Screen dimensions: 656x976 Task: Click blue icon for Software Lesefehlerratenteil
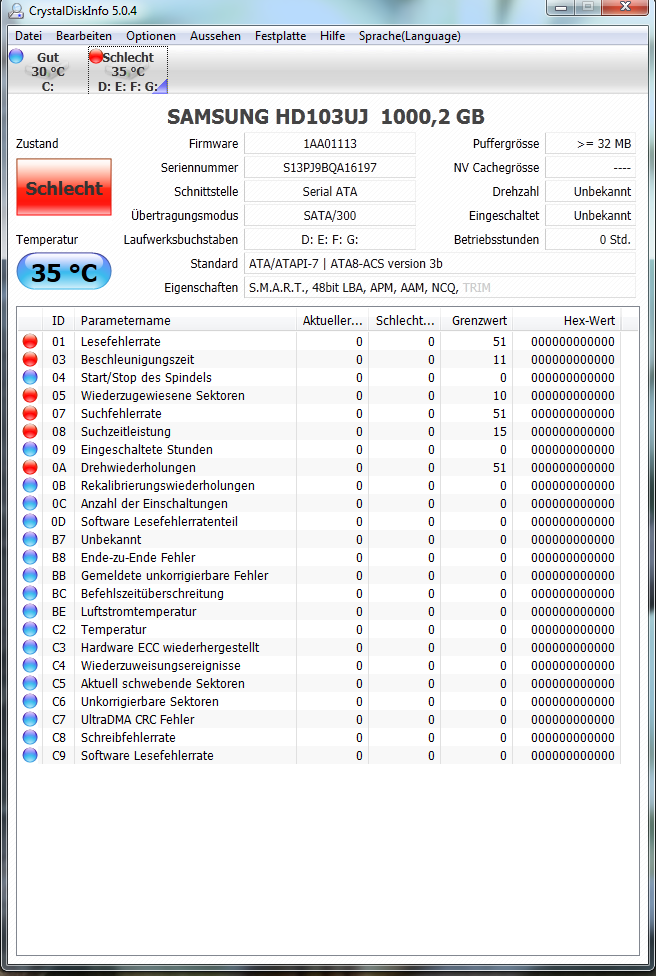tap(30, 522)
